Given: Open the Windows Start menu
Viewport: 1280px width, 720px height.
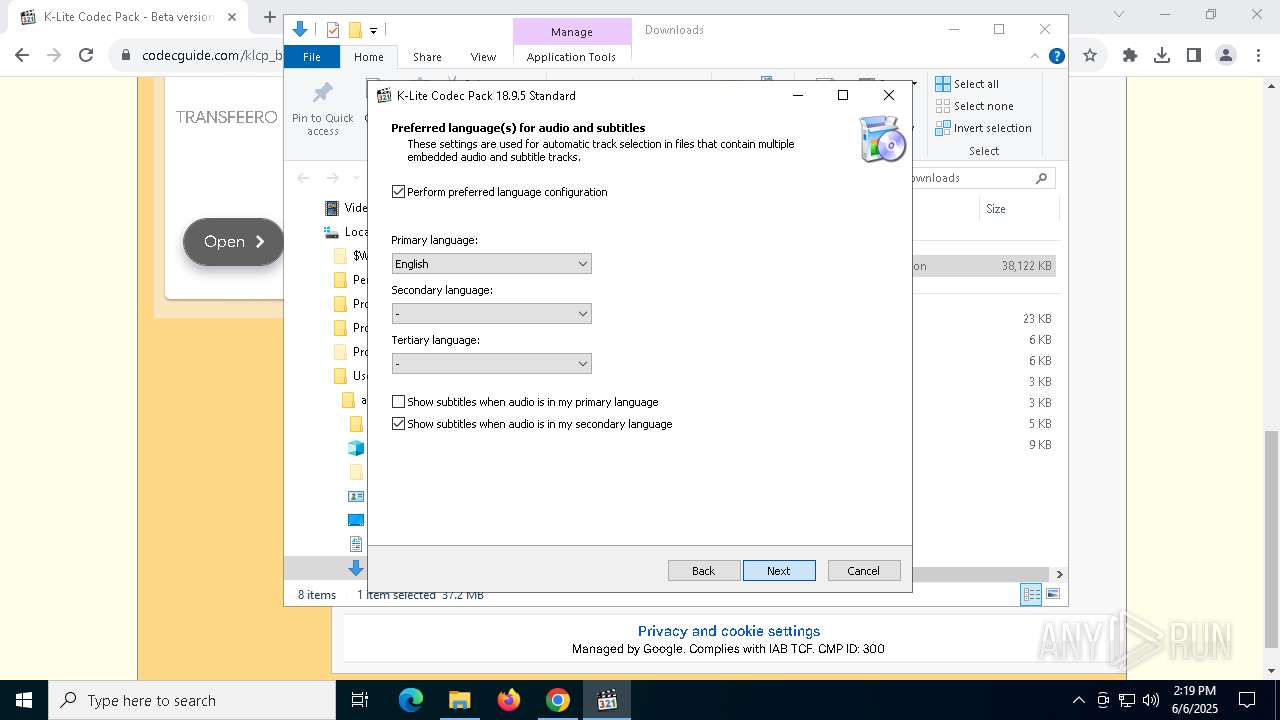Looking at the screenshot, I should (x=24, y=700).
